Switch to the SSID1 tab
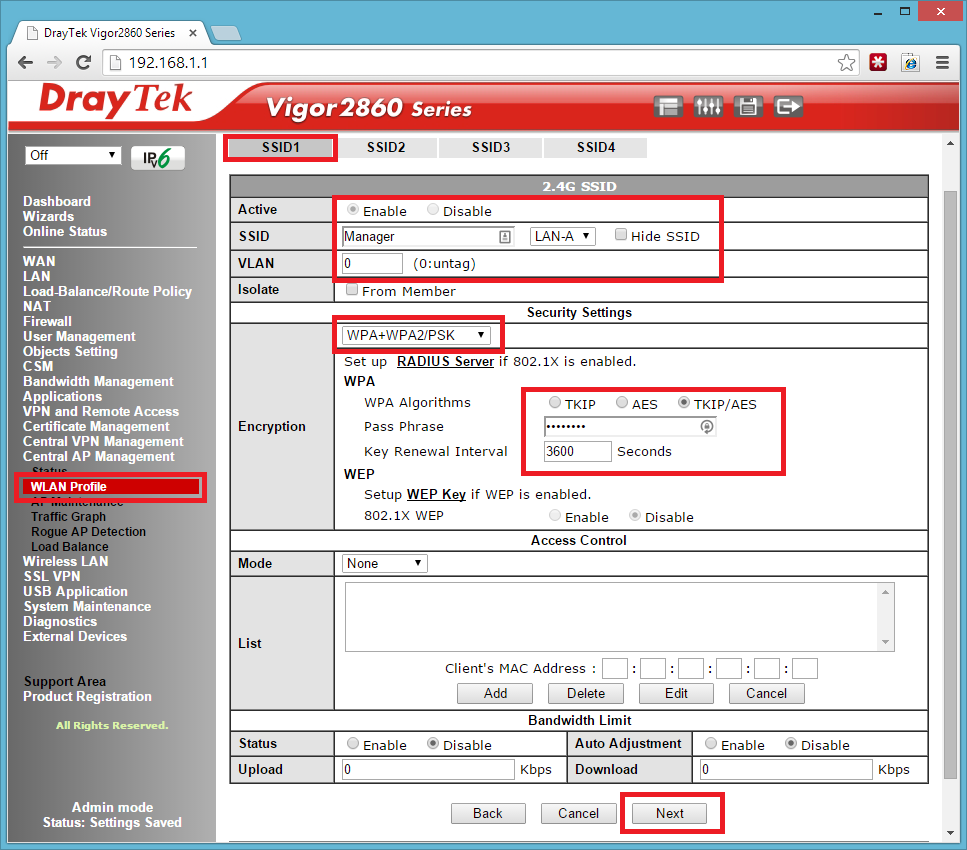 [x=281, y=148]
